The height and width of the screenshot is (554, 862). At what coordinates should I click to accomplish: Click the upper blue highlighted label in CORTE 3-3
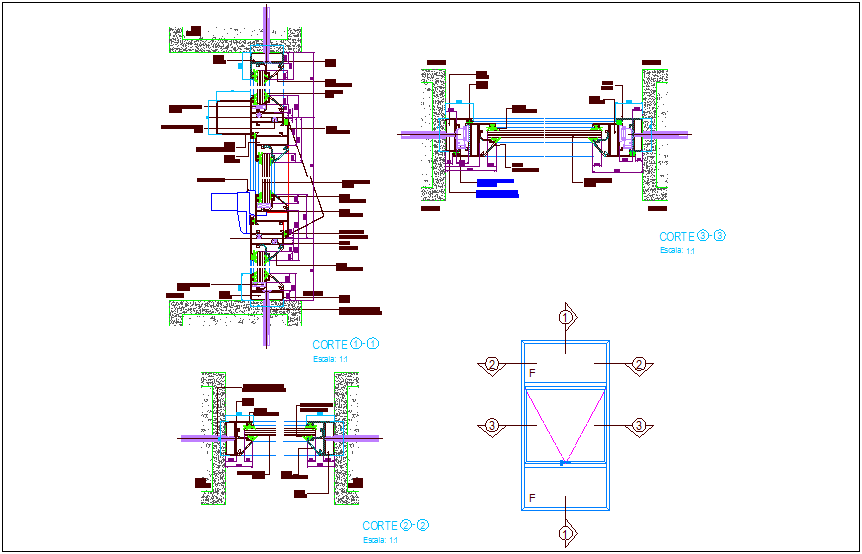tap(500, 183)
